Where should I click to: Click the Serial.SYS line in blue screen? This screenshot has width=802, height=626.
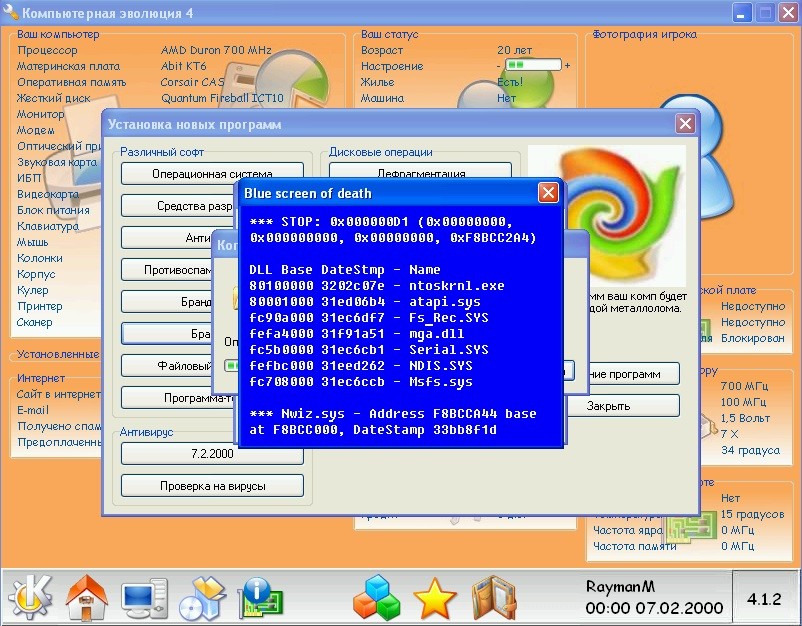369,349
